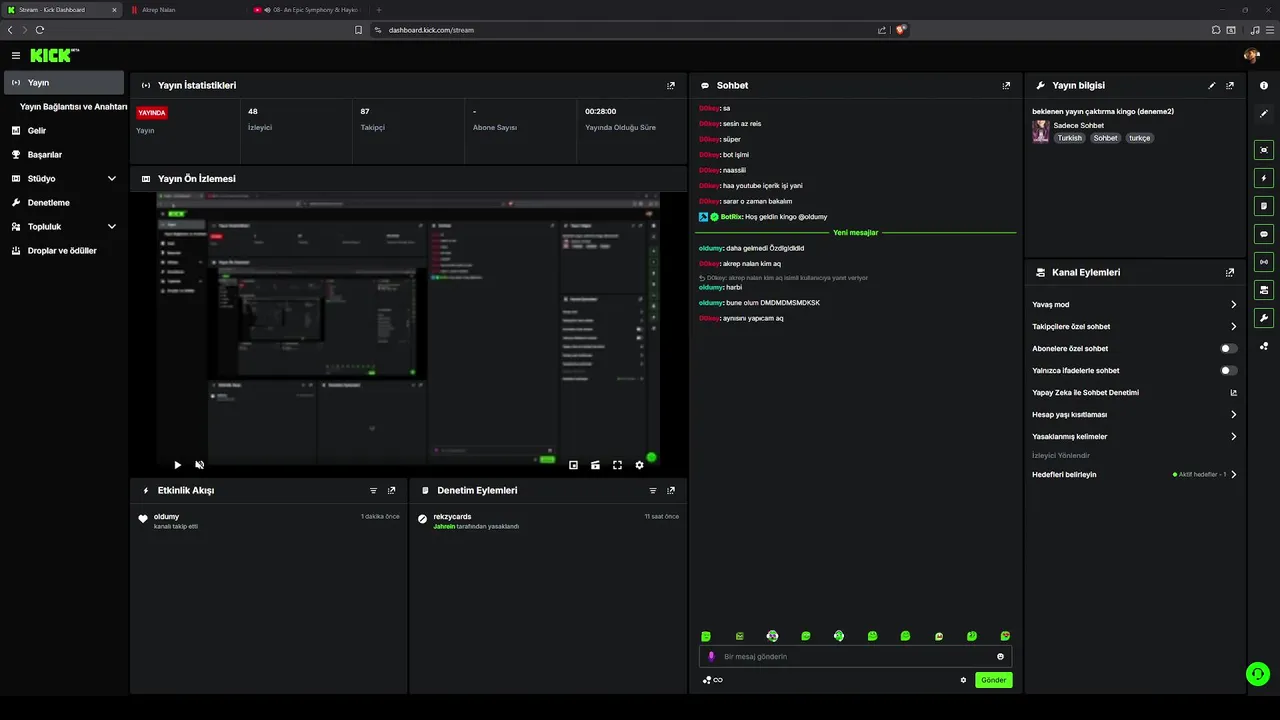Pop out the Denetim Eylemleri panel

[671, 491]
